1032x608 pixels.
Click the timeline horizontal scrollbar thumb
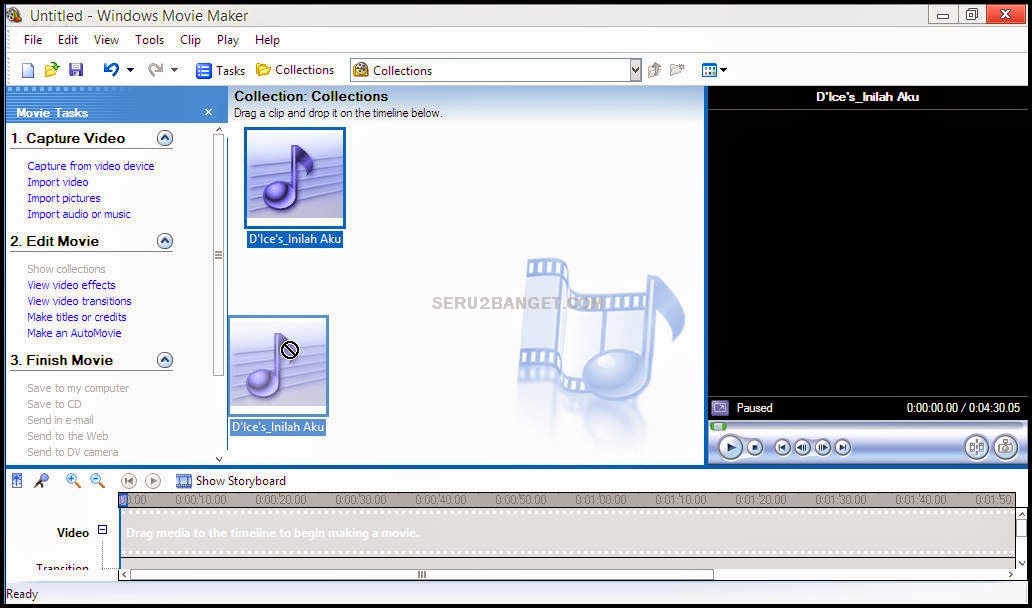tap(422, 574)
